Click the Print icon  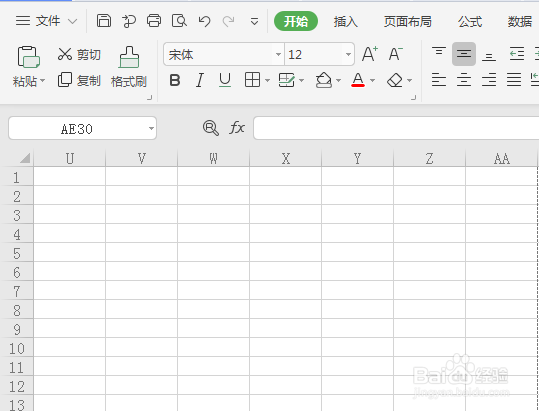(154, 21)
